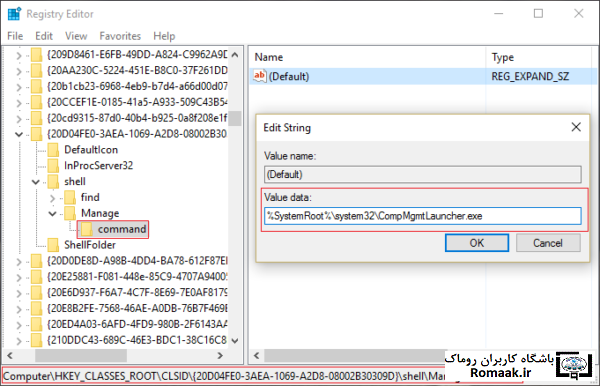The width and height of the screenshot is (600, 386).
Task: Select the command tree item label
Action: click(122, 229)
